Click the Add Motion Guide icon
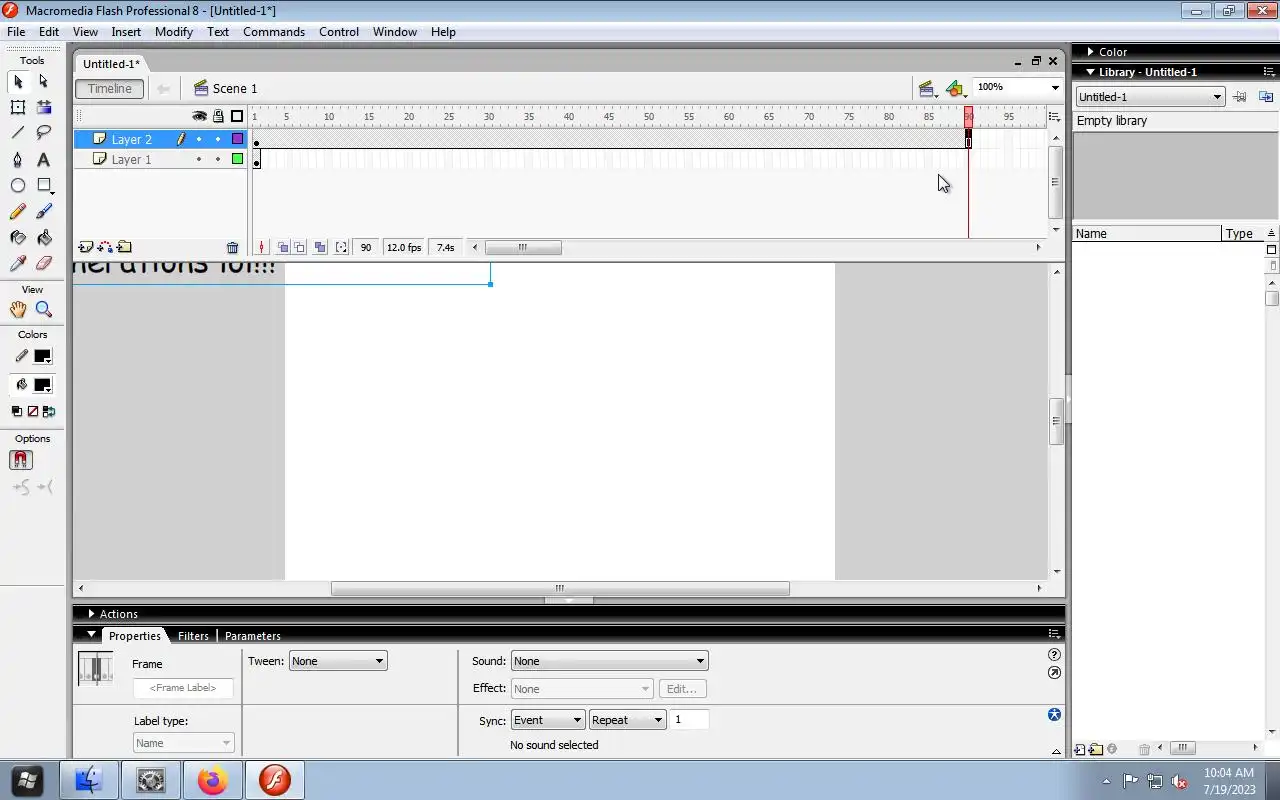1280x800 pixels. point(105,247)
